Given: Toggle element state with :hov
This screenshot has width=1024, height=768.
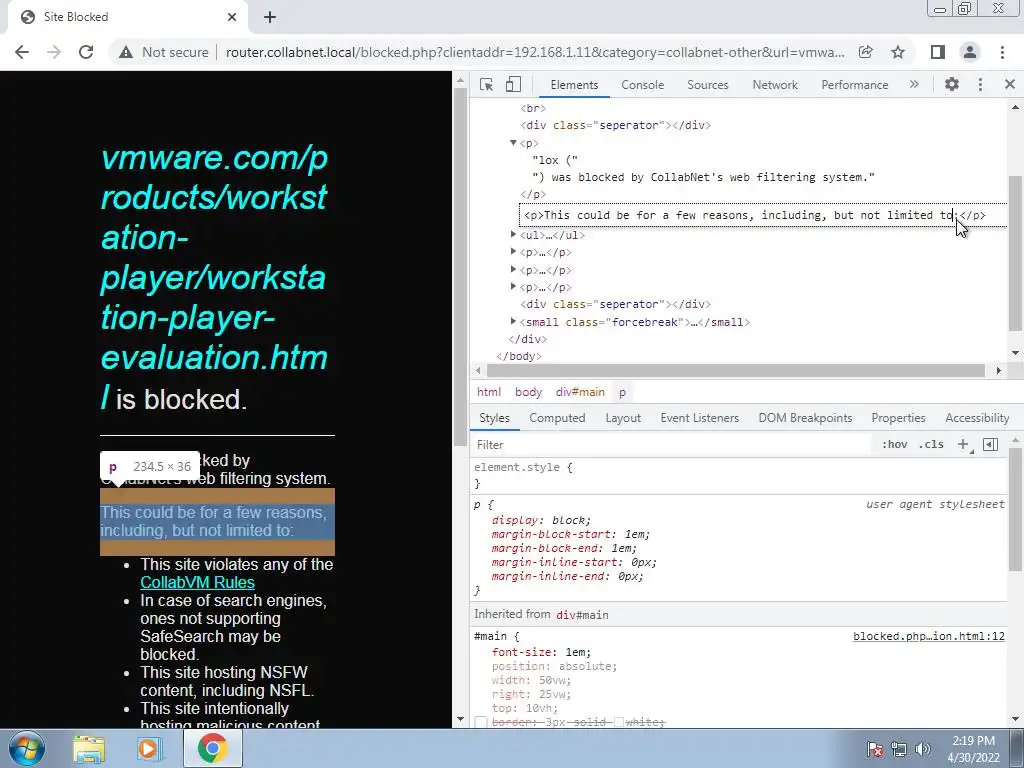Looking at the screenshot, I should (x=894, y=445).
